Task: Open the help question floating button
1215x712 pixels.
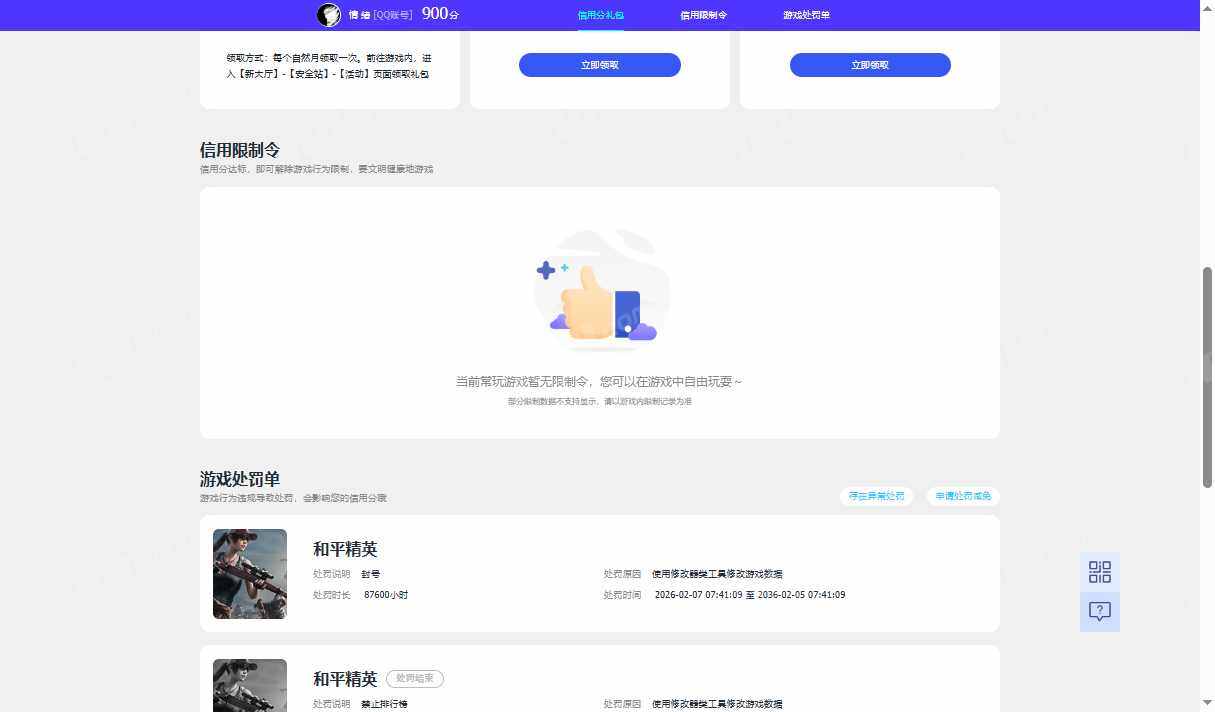Action: point(1100,611)
